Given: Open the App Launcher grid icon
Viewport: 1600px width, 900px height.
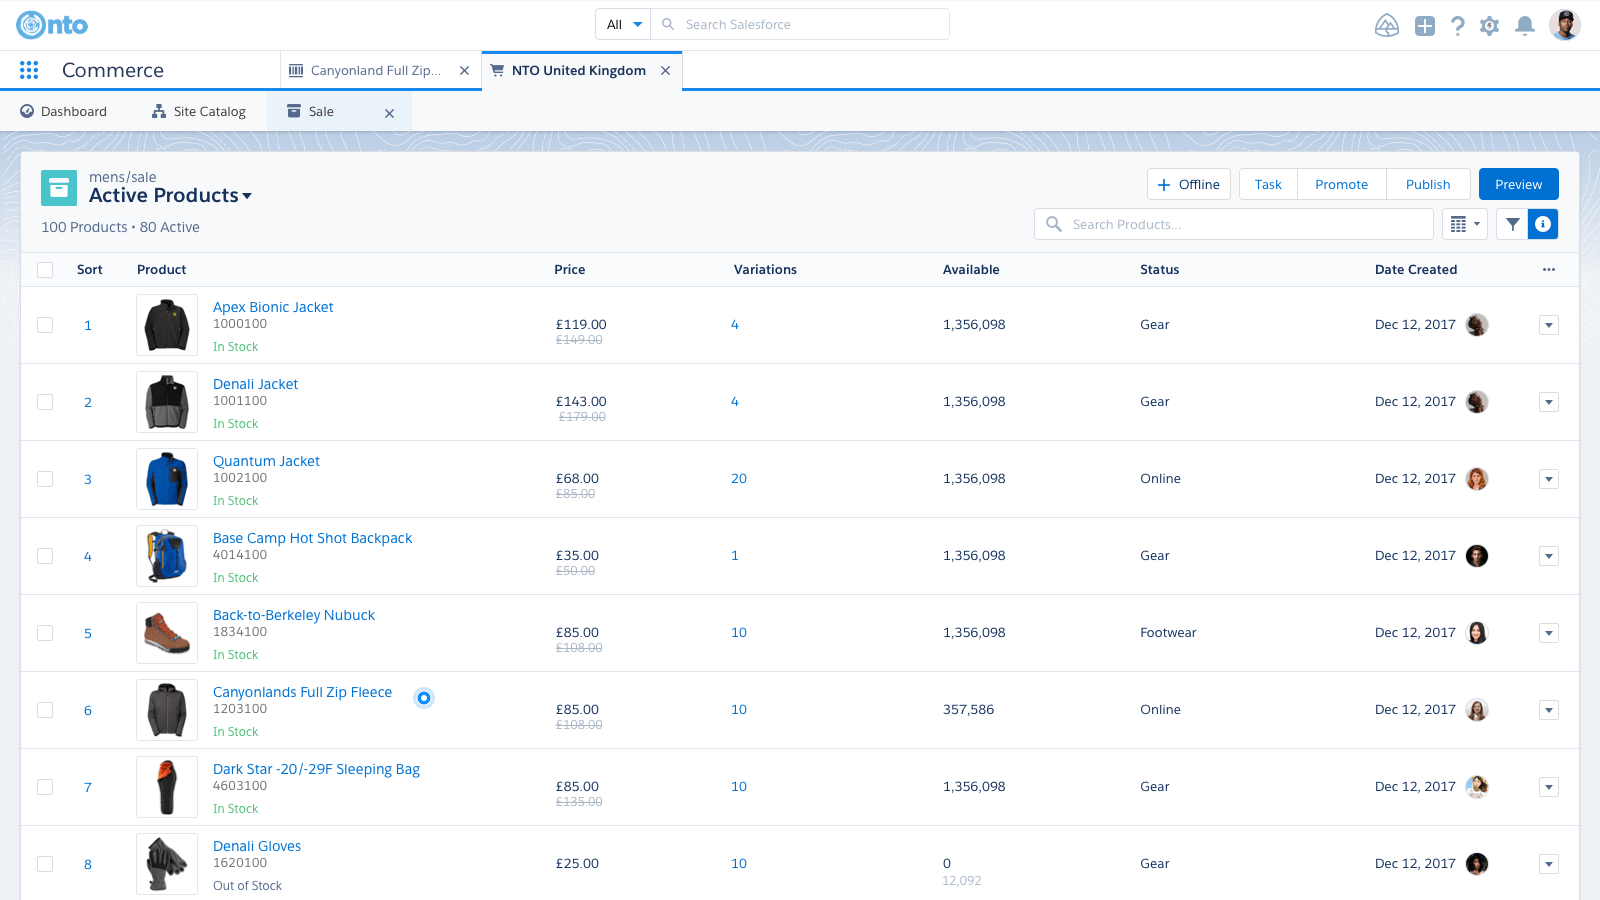Looking at the screenshot, I should pyautogui.click(x=29, y=70).
